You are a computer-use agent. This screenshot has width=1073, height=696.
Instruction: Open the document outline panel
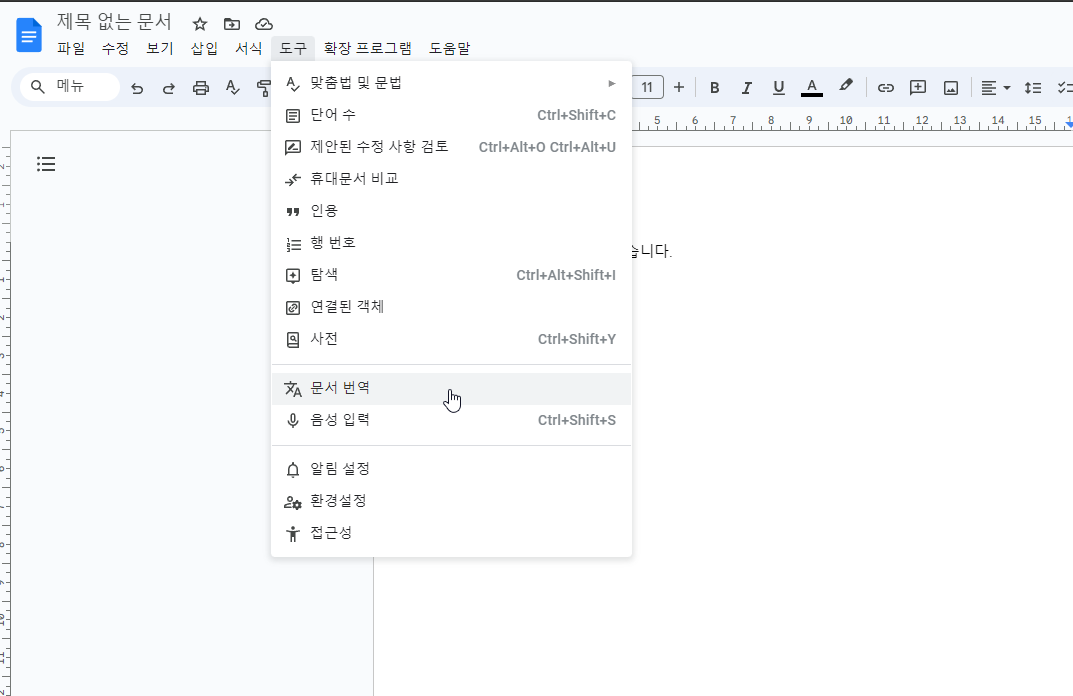(x=46, y=163)
